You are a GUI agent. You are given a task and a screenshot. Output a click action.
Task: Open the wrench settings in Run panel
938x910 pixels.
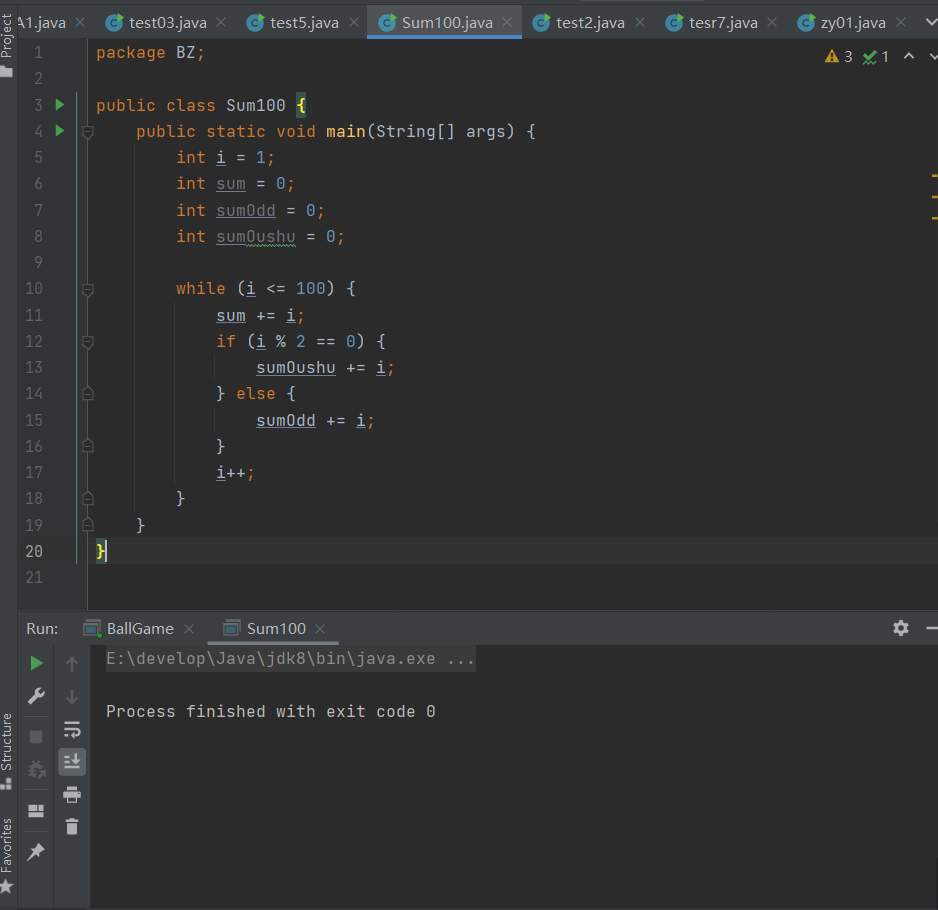coord(36,696)
